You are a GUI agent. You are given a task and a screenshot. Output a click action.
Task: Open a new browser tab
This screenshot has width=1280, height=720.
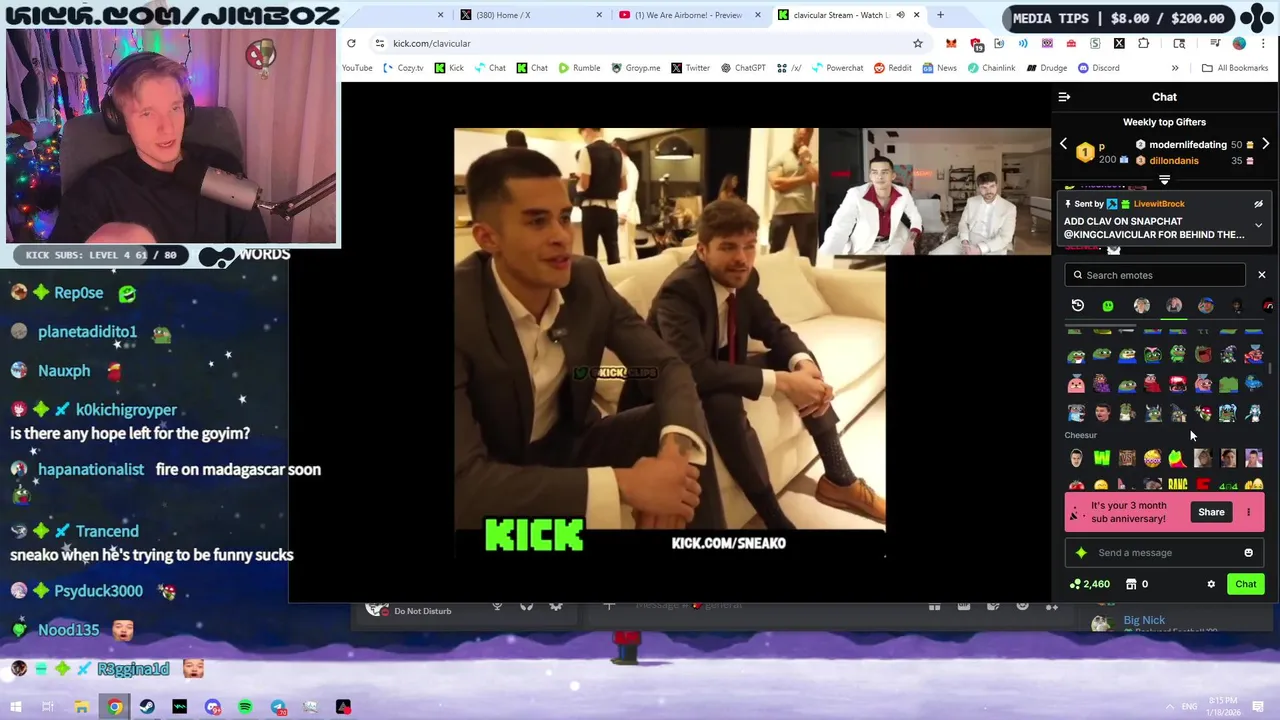[940, 15]
